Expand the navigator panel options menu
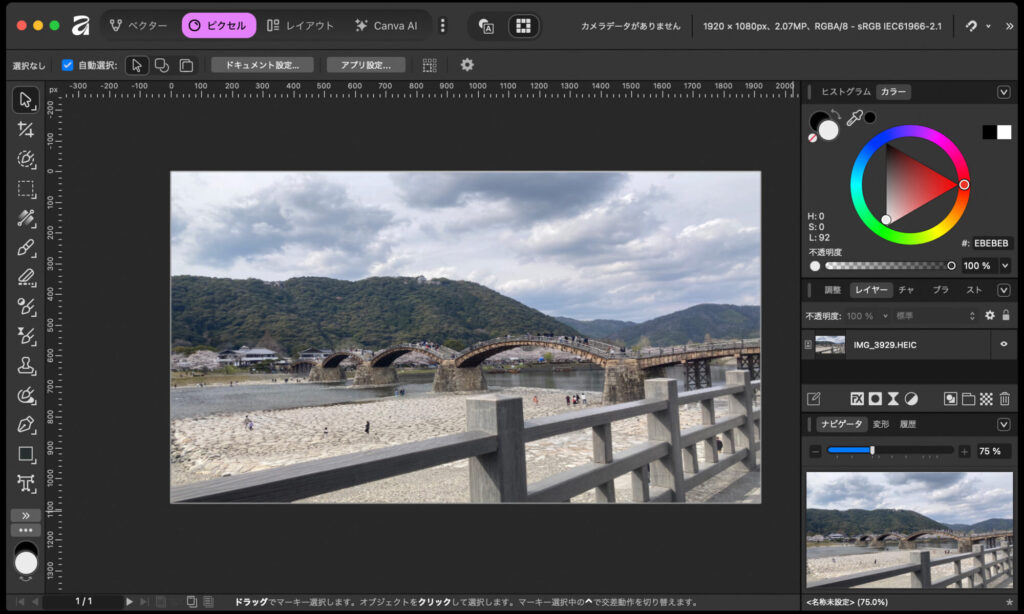The image size is (1024, 614). click(x=1004, y=424)
